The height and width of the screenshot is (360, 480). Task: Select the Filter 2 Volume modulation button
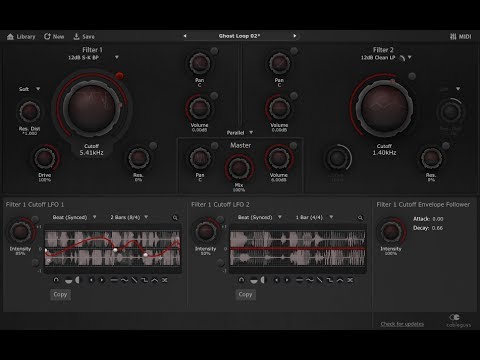tap(294, 96)
